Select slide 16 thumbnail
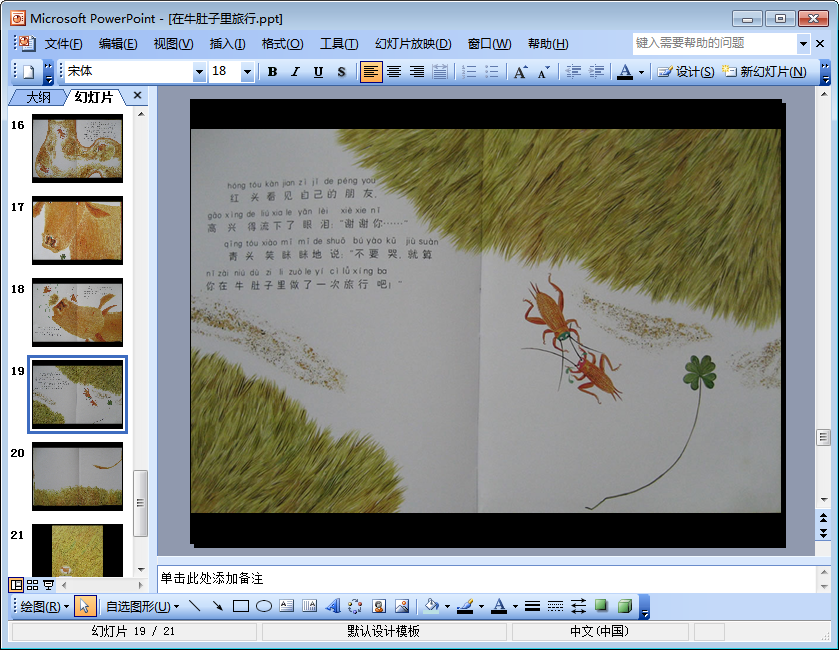 pos(78,148)
